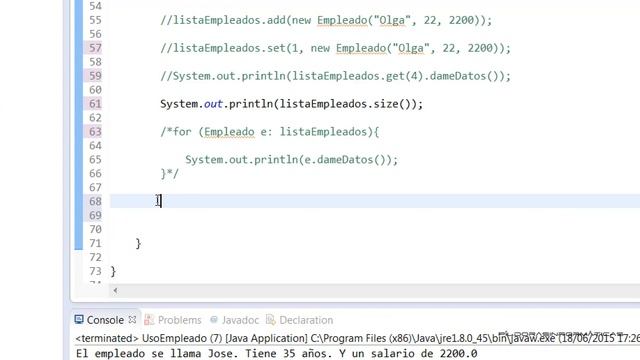Image resolution: width=640 pixels, height=360 pixels.
Task: Click the commented for (Empleado e: listaEmpleados) line
Action: pyautogui.click(x=269, y=132)
